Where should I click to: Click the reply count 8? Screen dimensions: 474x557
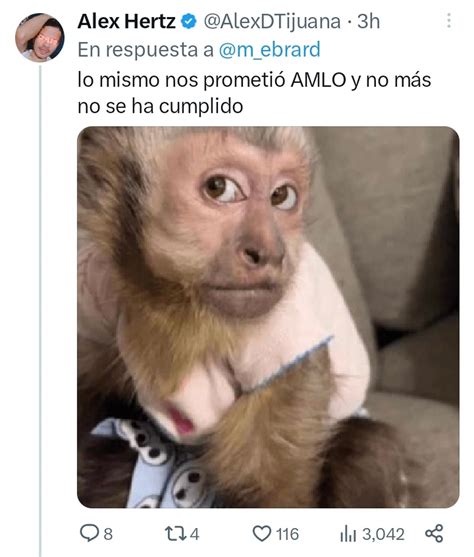(x=108, y=534)
